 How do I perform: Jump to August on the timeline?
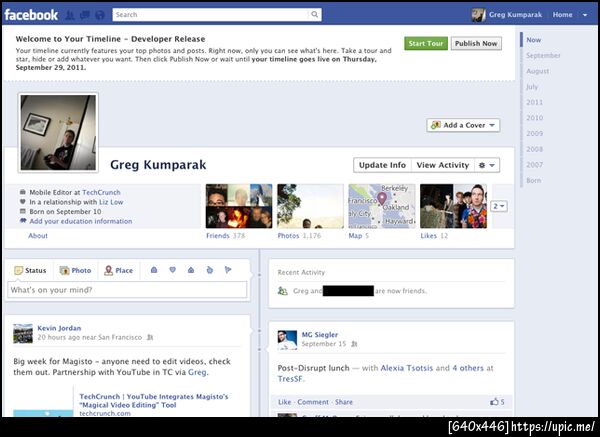click(537, 71)
